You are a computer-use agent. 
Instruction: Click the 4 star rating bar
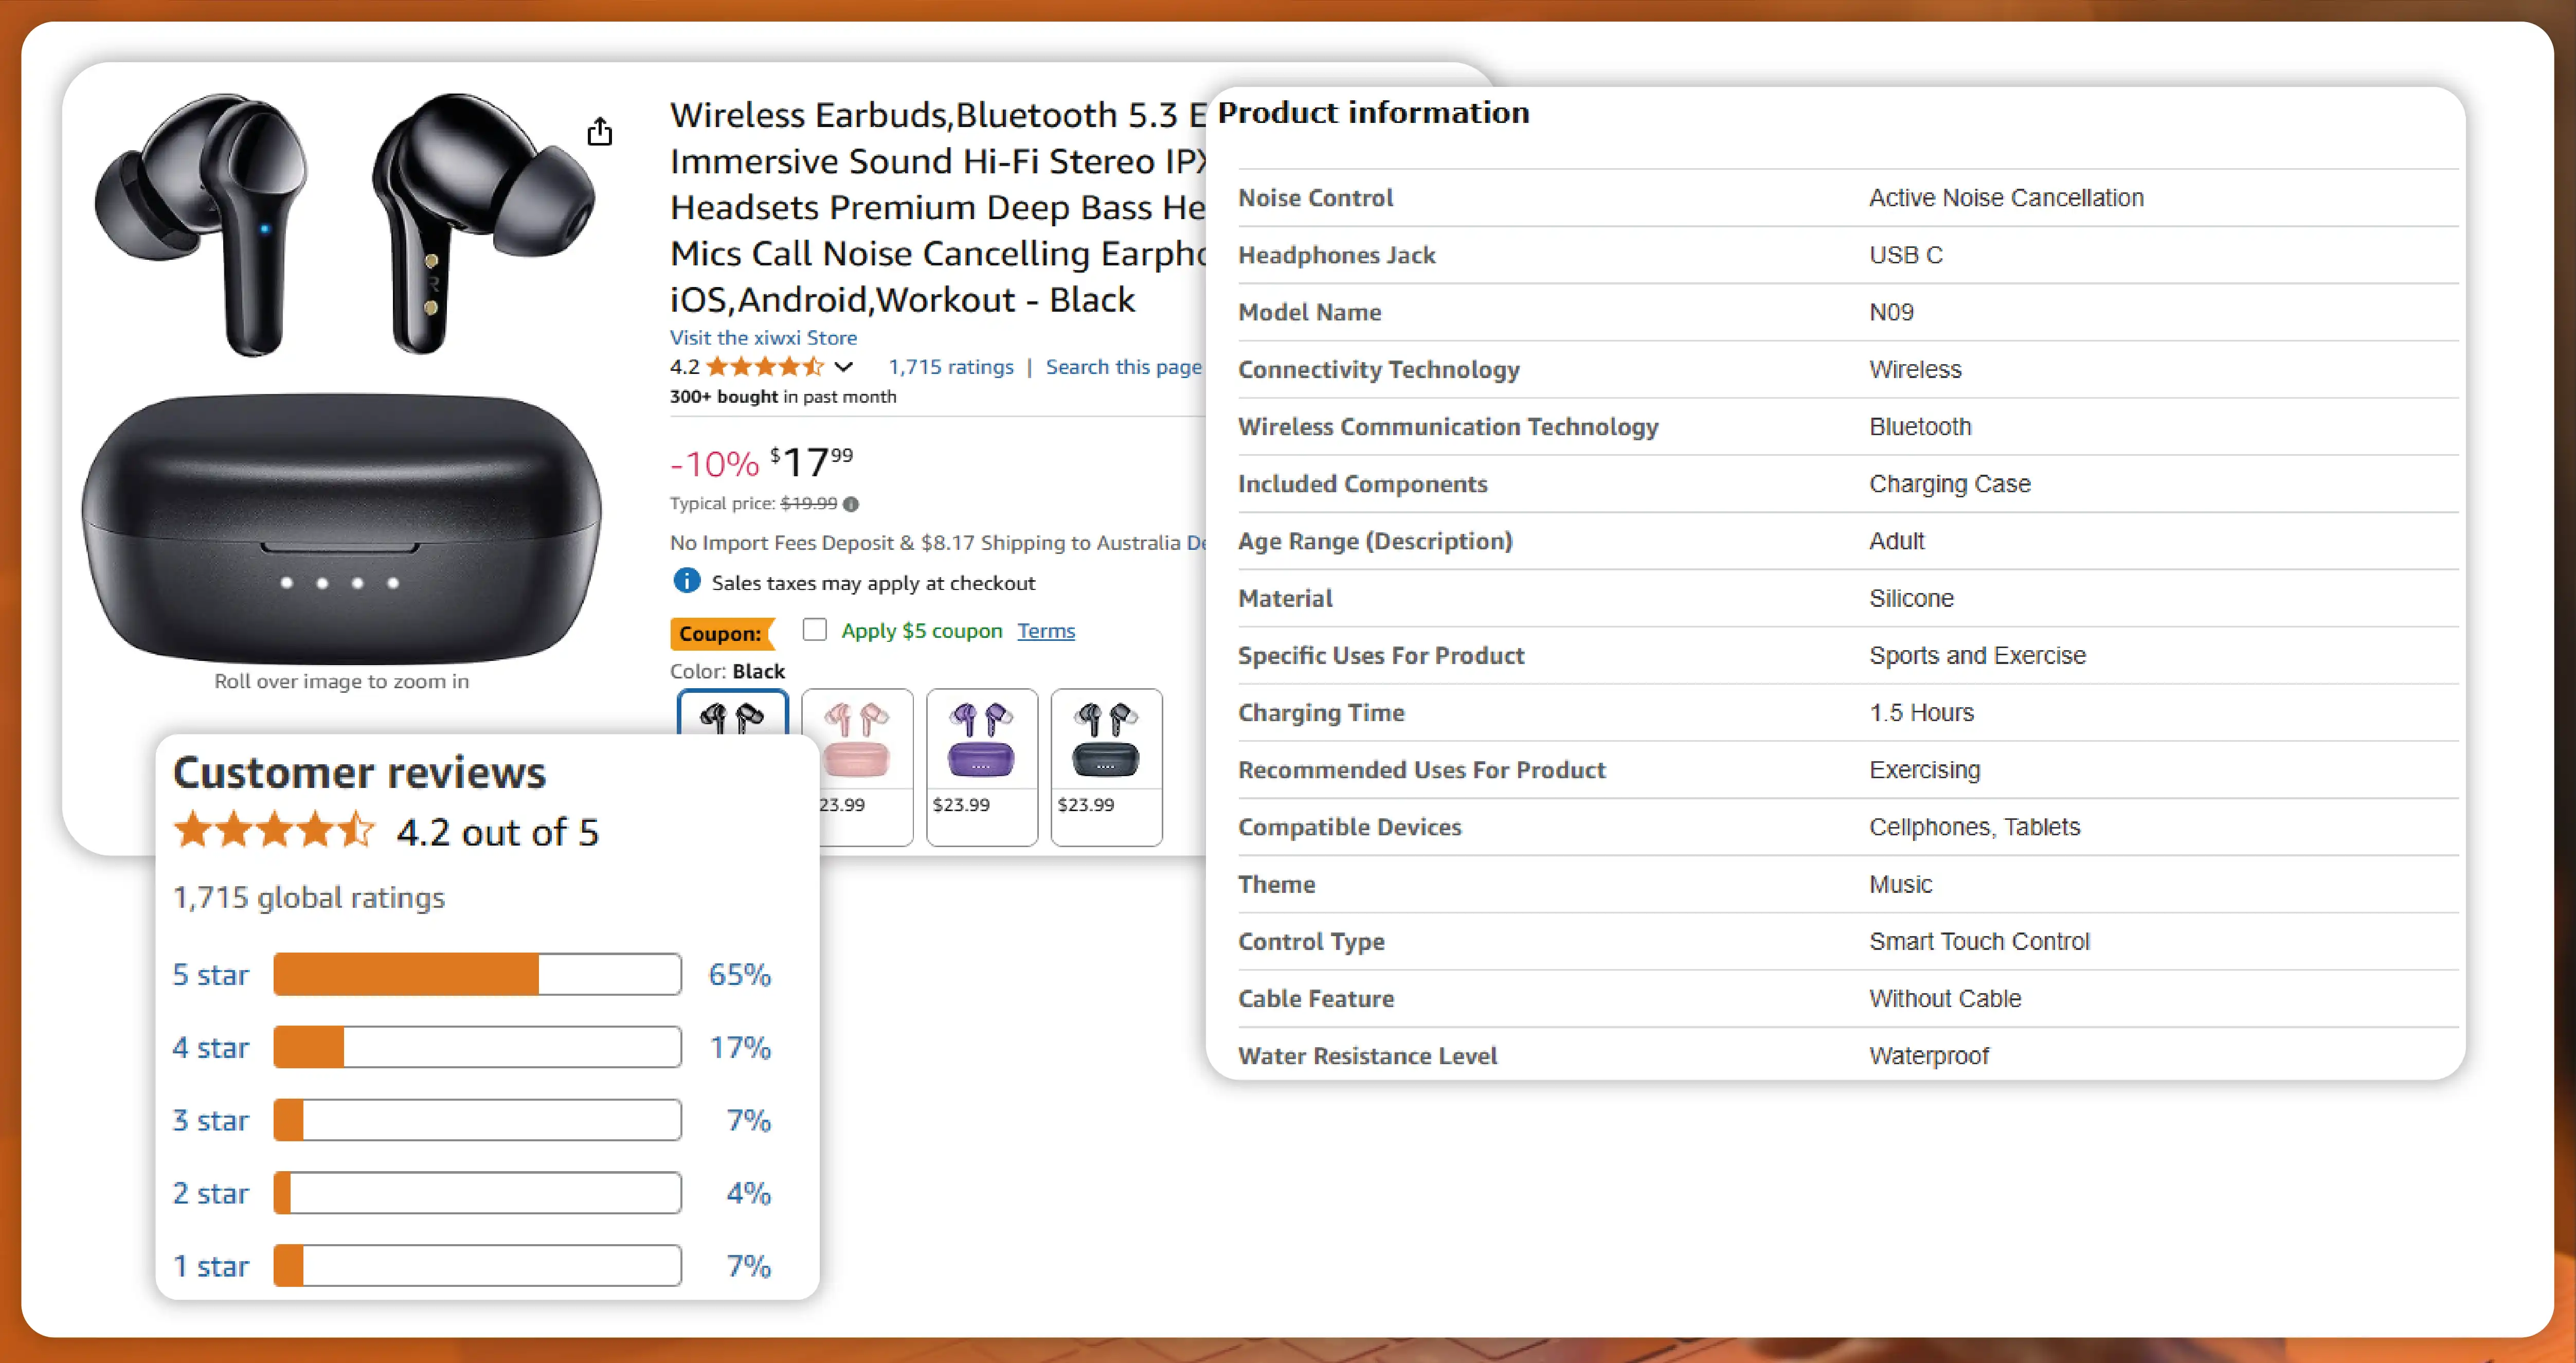[477, 1047]
